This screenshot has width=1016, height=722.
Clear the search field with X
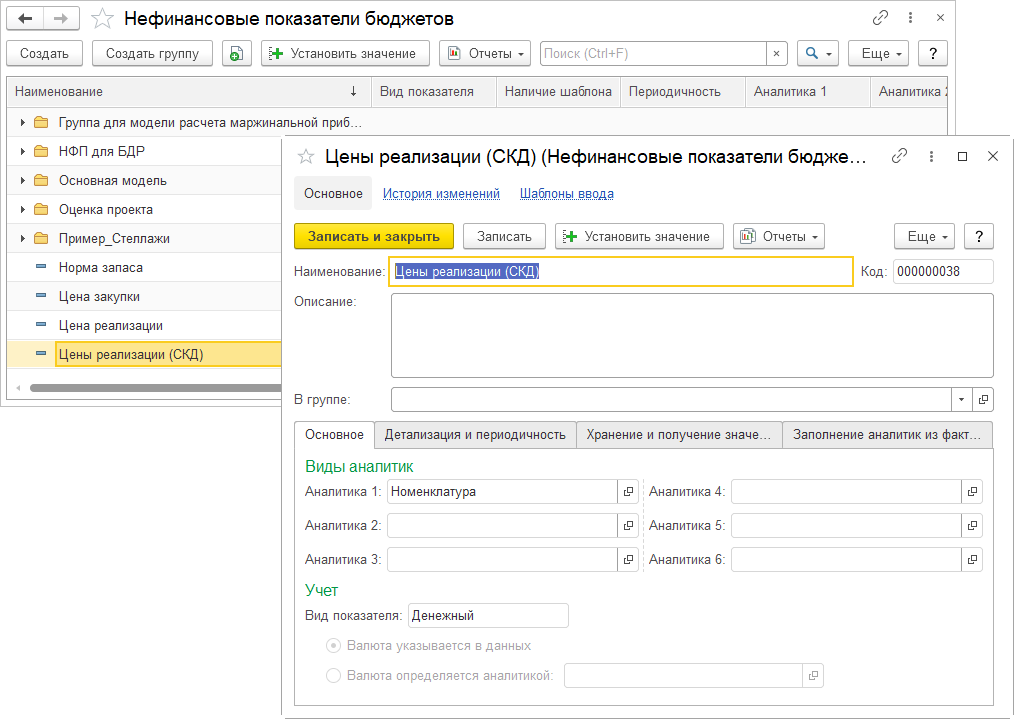tap(777, 54)
